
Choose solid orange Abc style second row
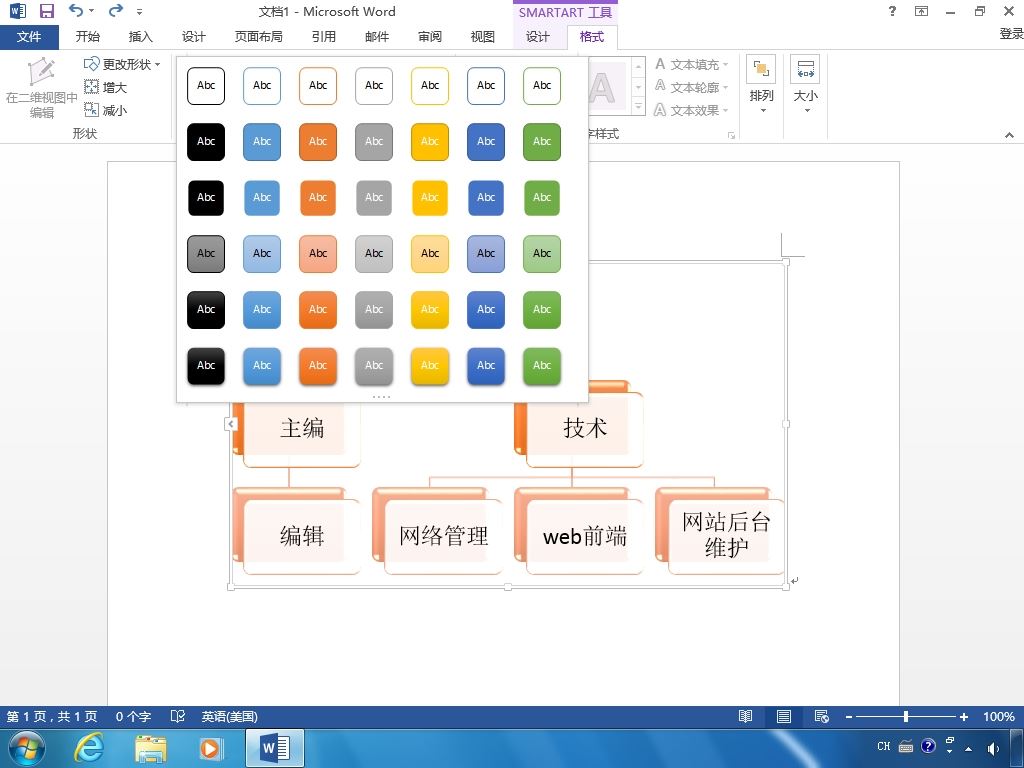pos(318,142)
